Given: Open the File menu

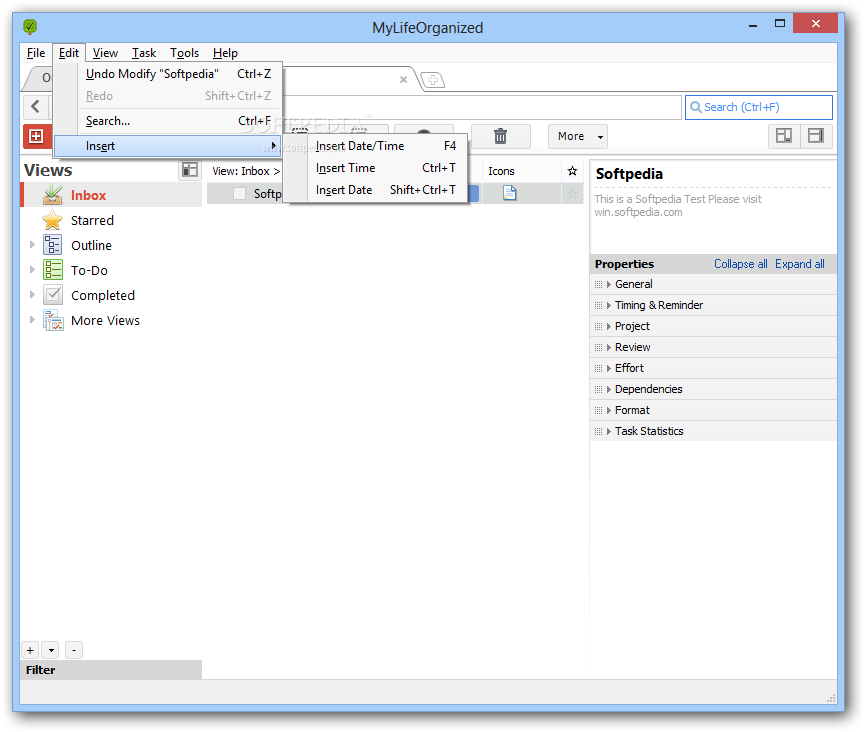Looking at the screenshot, I should [36, 53].
